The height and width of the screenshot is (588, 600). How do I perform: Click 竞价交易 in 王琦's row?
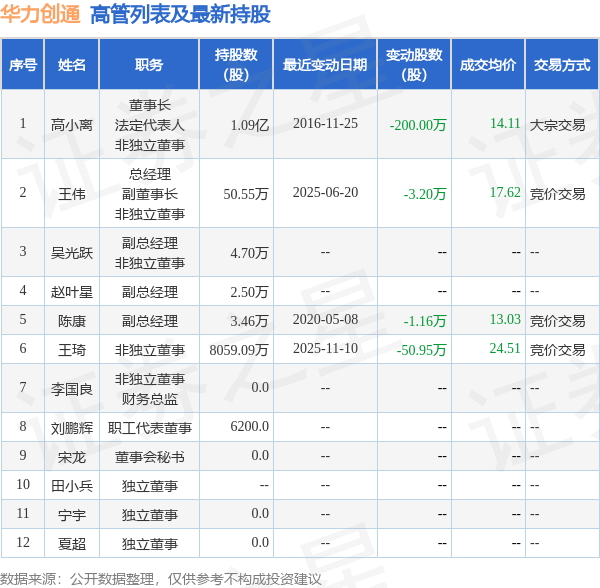(x=558, y=350)
